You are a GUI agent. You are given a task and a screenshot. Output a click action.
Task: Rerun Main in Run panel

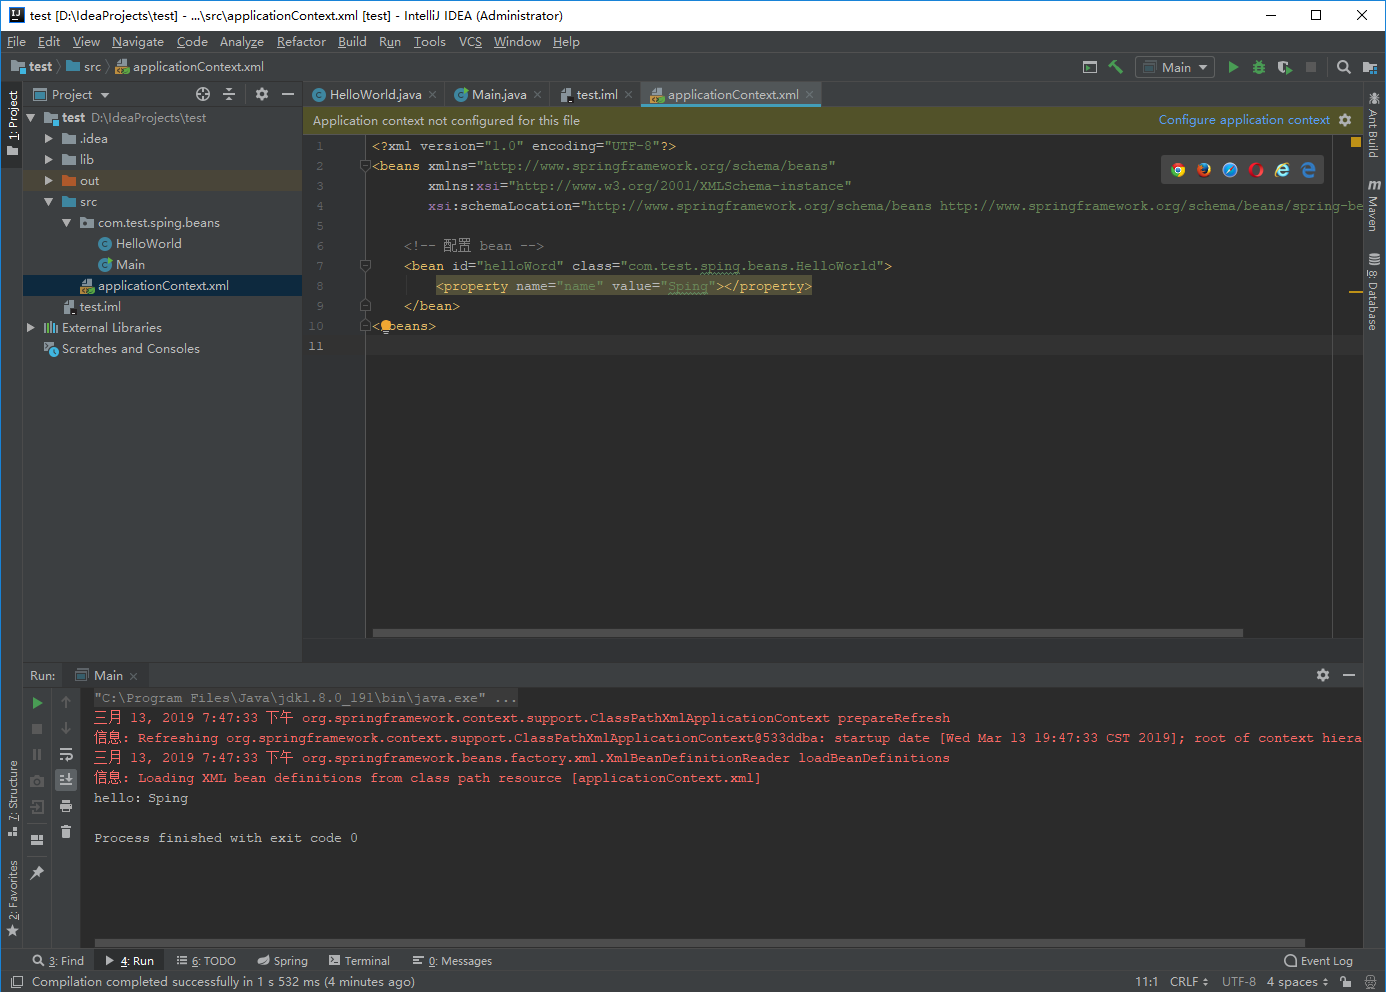click(37, 703)
